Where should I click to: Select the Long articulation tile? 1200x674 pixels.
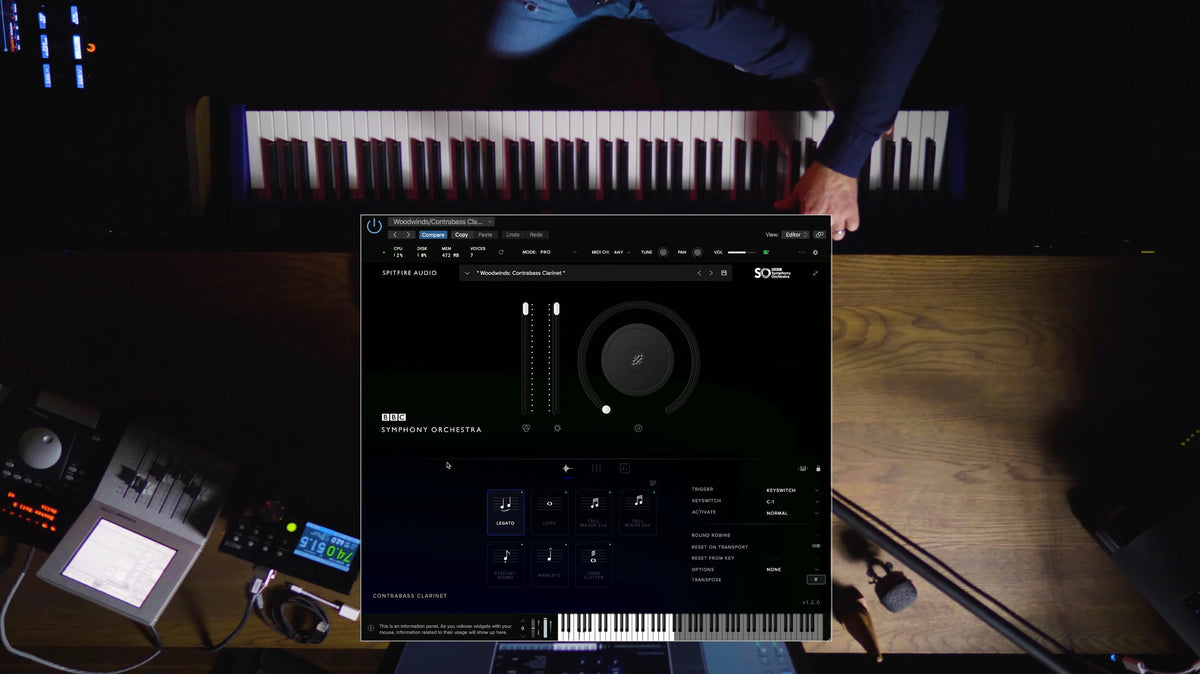click(549, 511)
